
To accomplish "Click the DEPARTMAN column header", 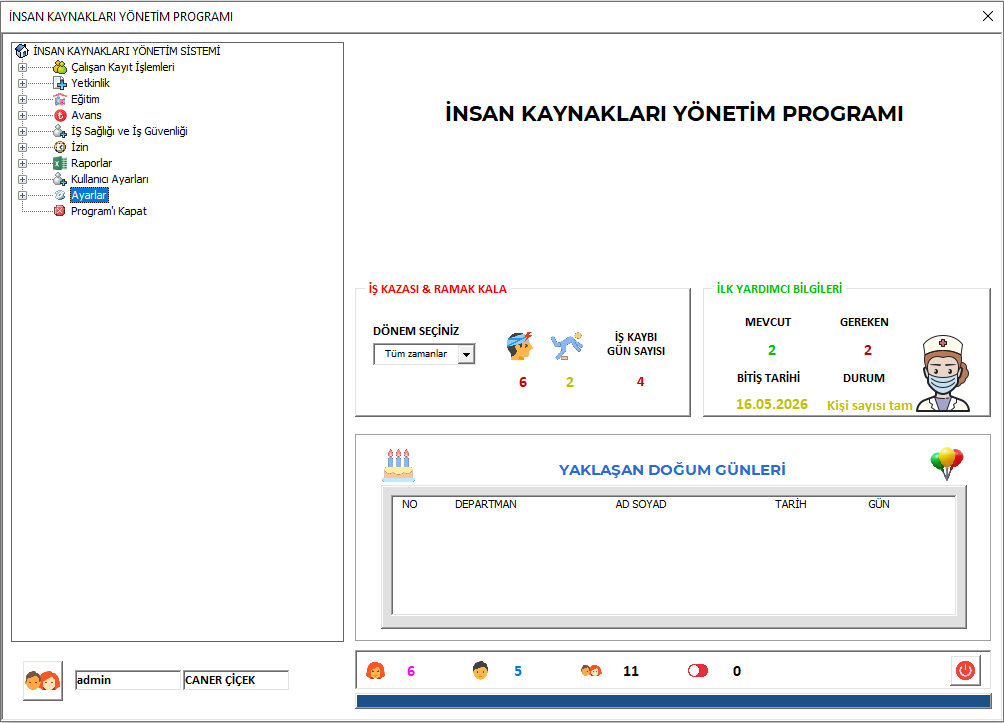I will pyautogui.click(x=485, y=504).
